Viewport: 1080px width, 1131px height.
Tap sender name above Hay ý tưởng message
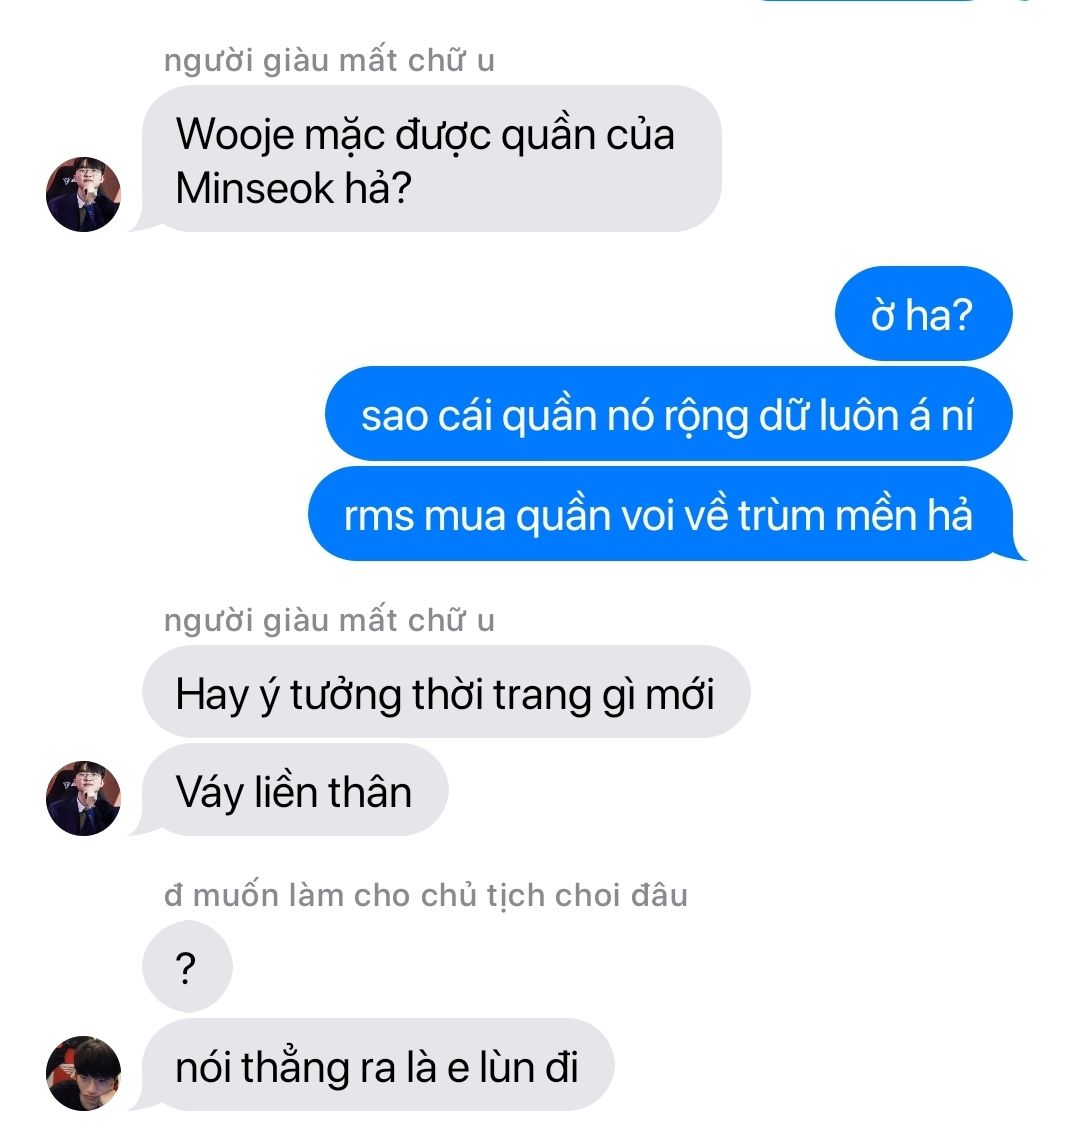tap(329, 620)
